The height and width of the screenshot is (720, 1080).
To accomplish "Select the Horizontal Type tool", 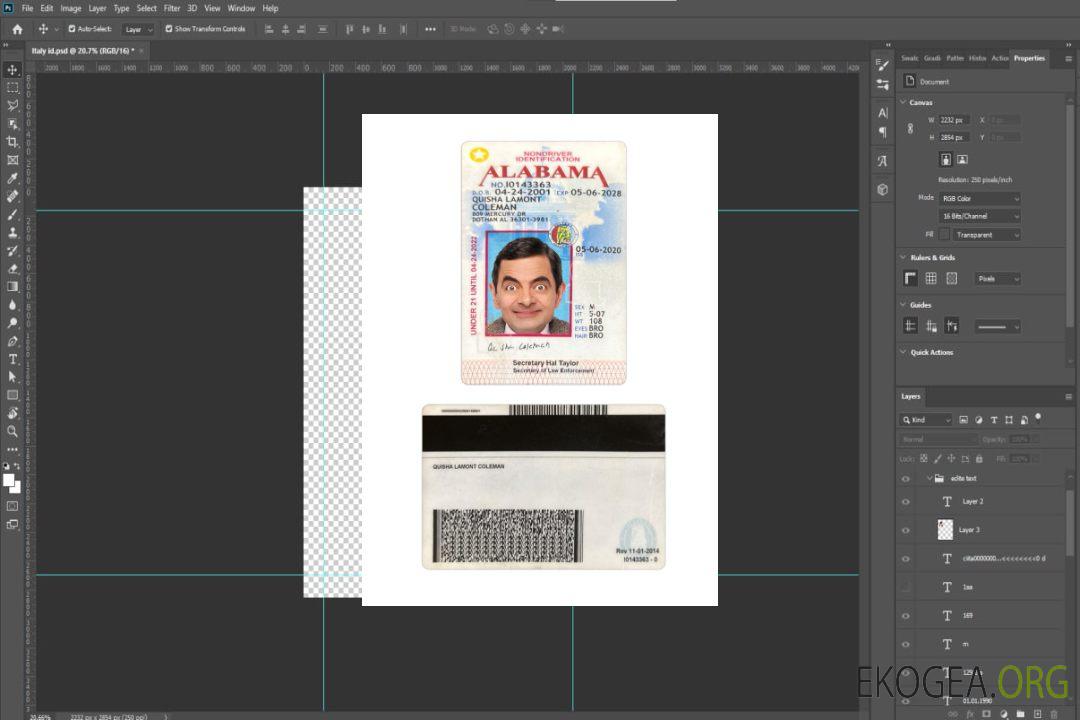I will pos(12,358).
